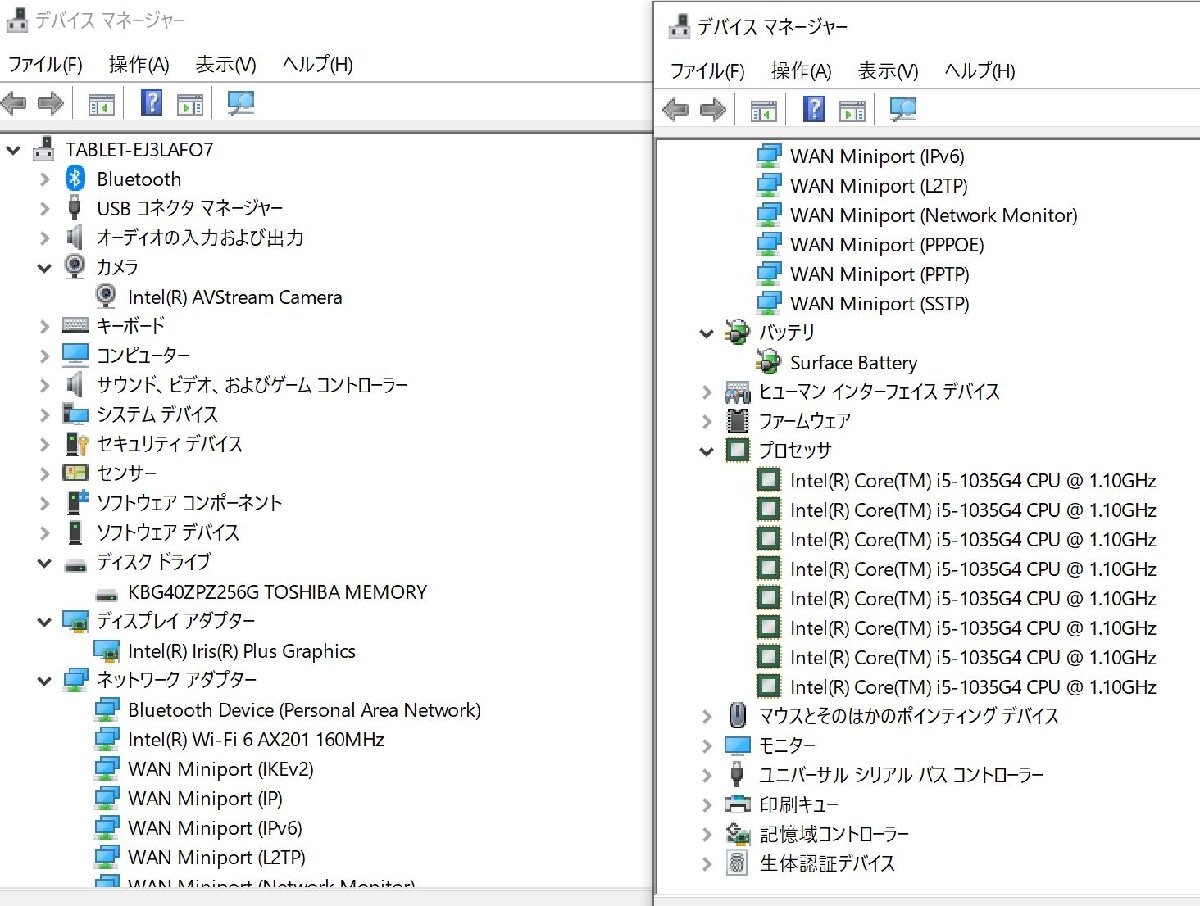Viewport: 1200px width, 906px height.
Task: Click the モニター category icon
Action: click(x=738, y=745)
